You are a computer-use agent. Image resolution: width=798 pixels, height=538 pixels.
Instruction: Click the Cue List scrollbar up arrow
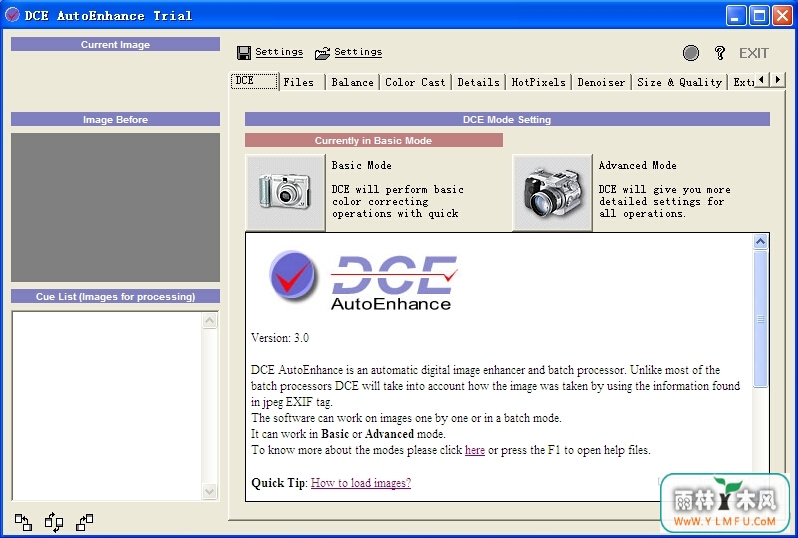tap(210, 321)
